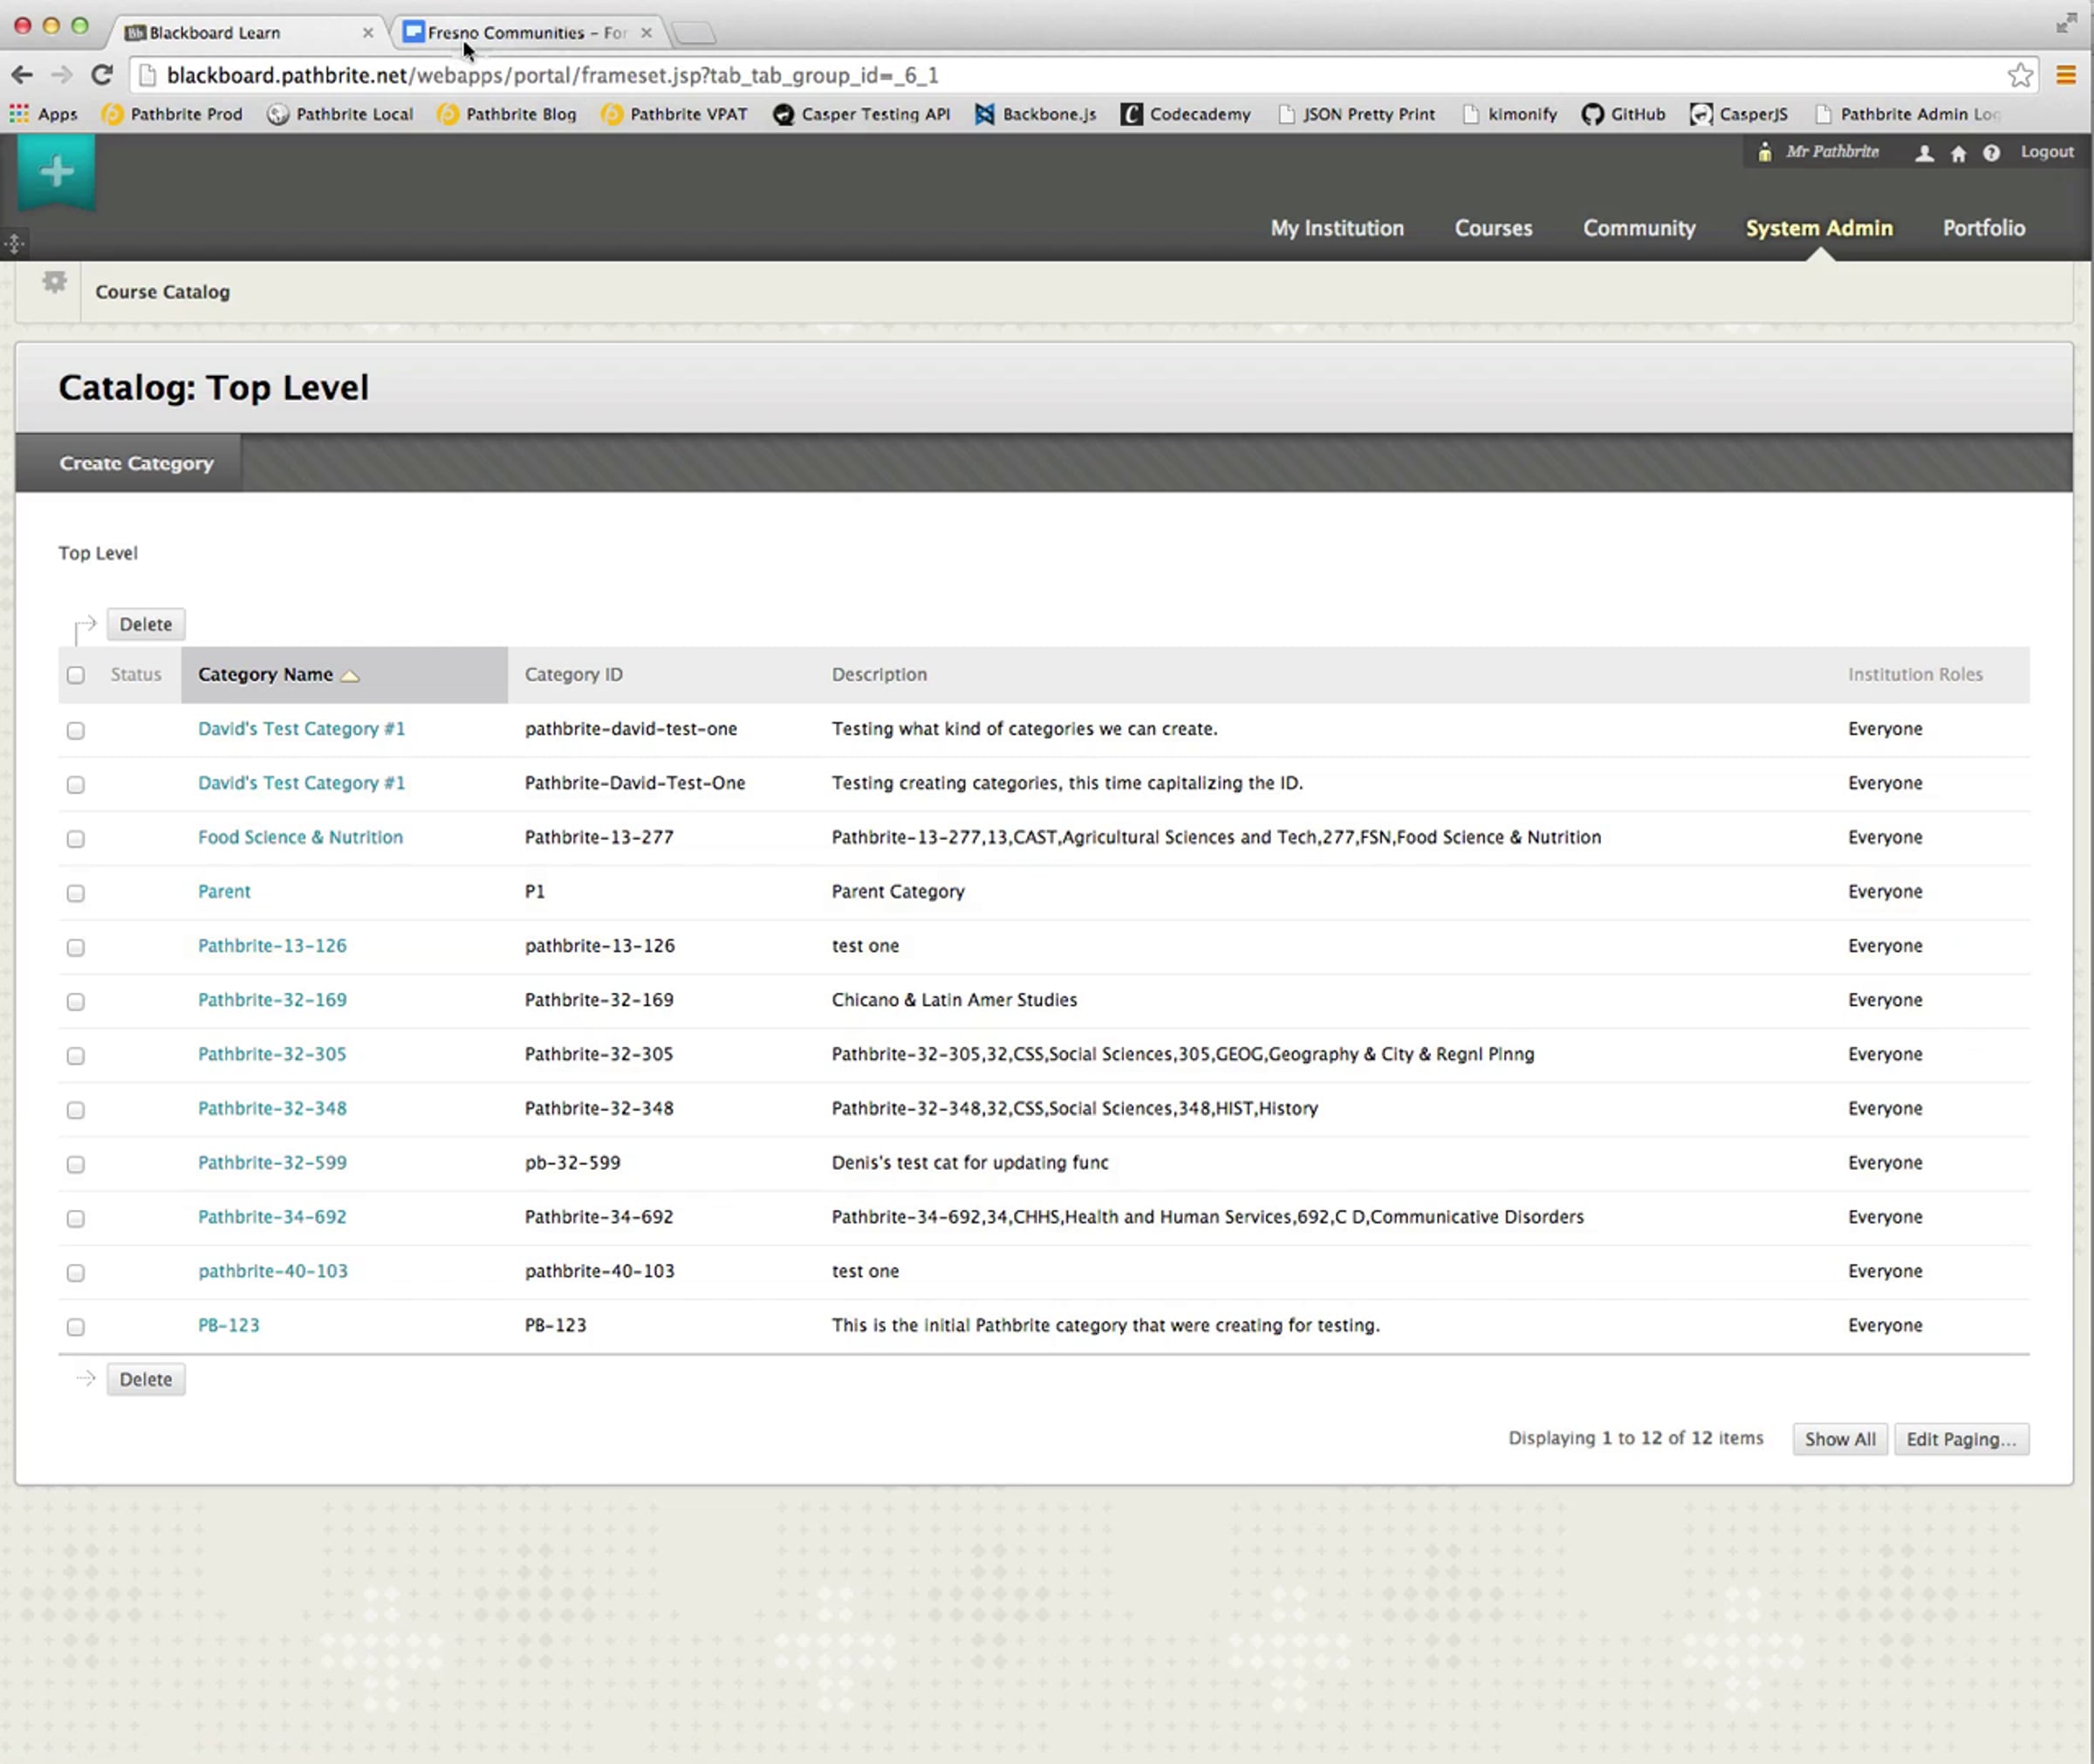This screenshot has height=1764, width=2094.
Task: Open the Parent category link
Action: [224, 891]
